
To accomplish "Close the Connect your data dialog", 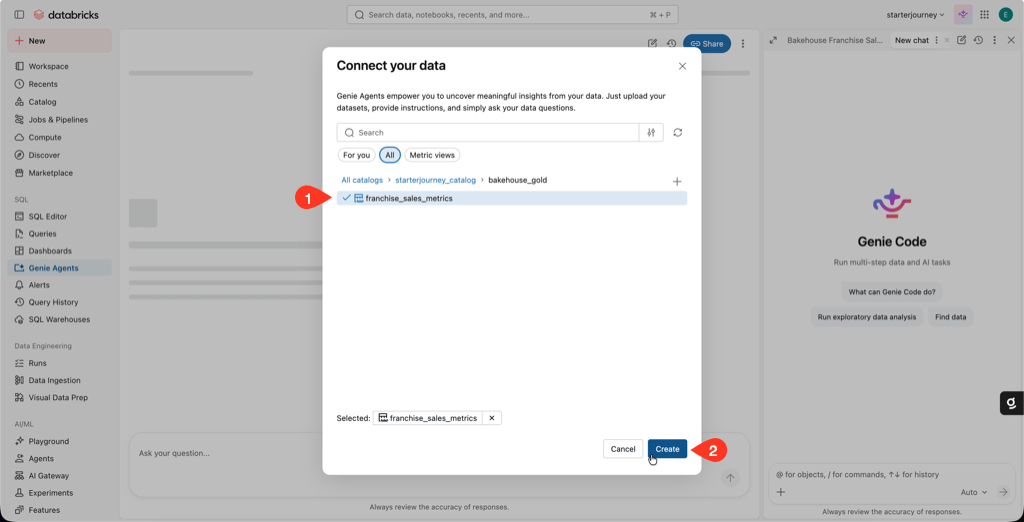I will click(682, 66).
